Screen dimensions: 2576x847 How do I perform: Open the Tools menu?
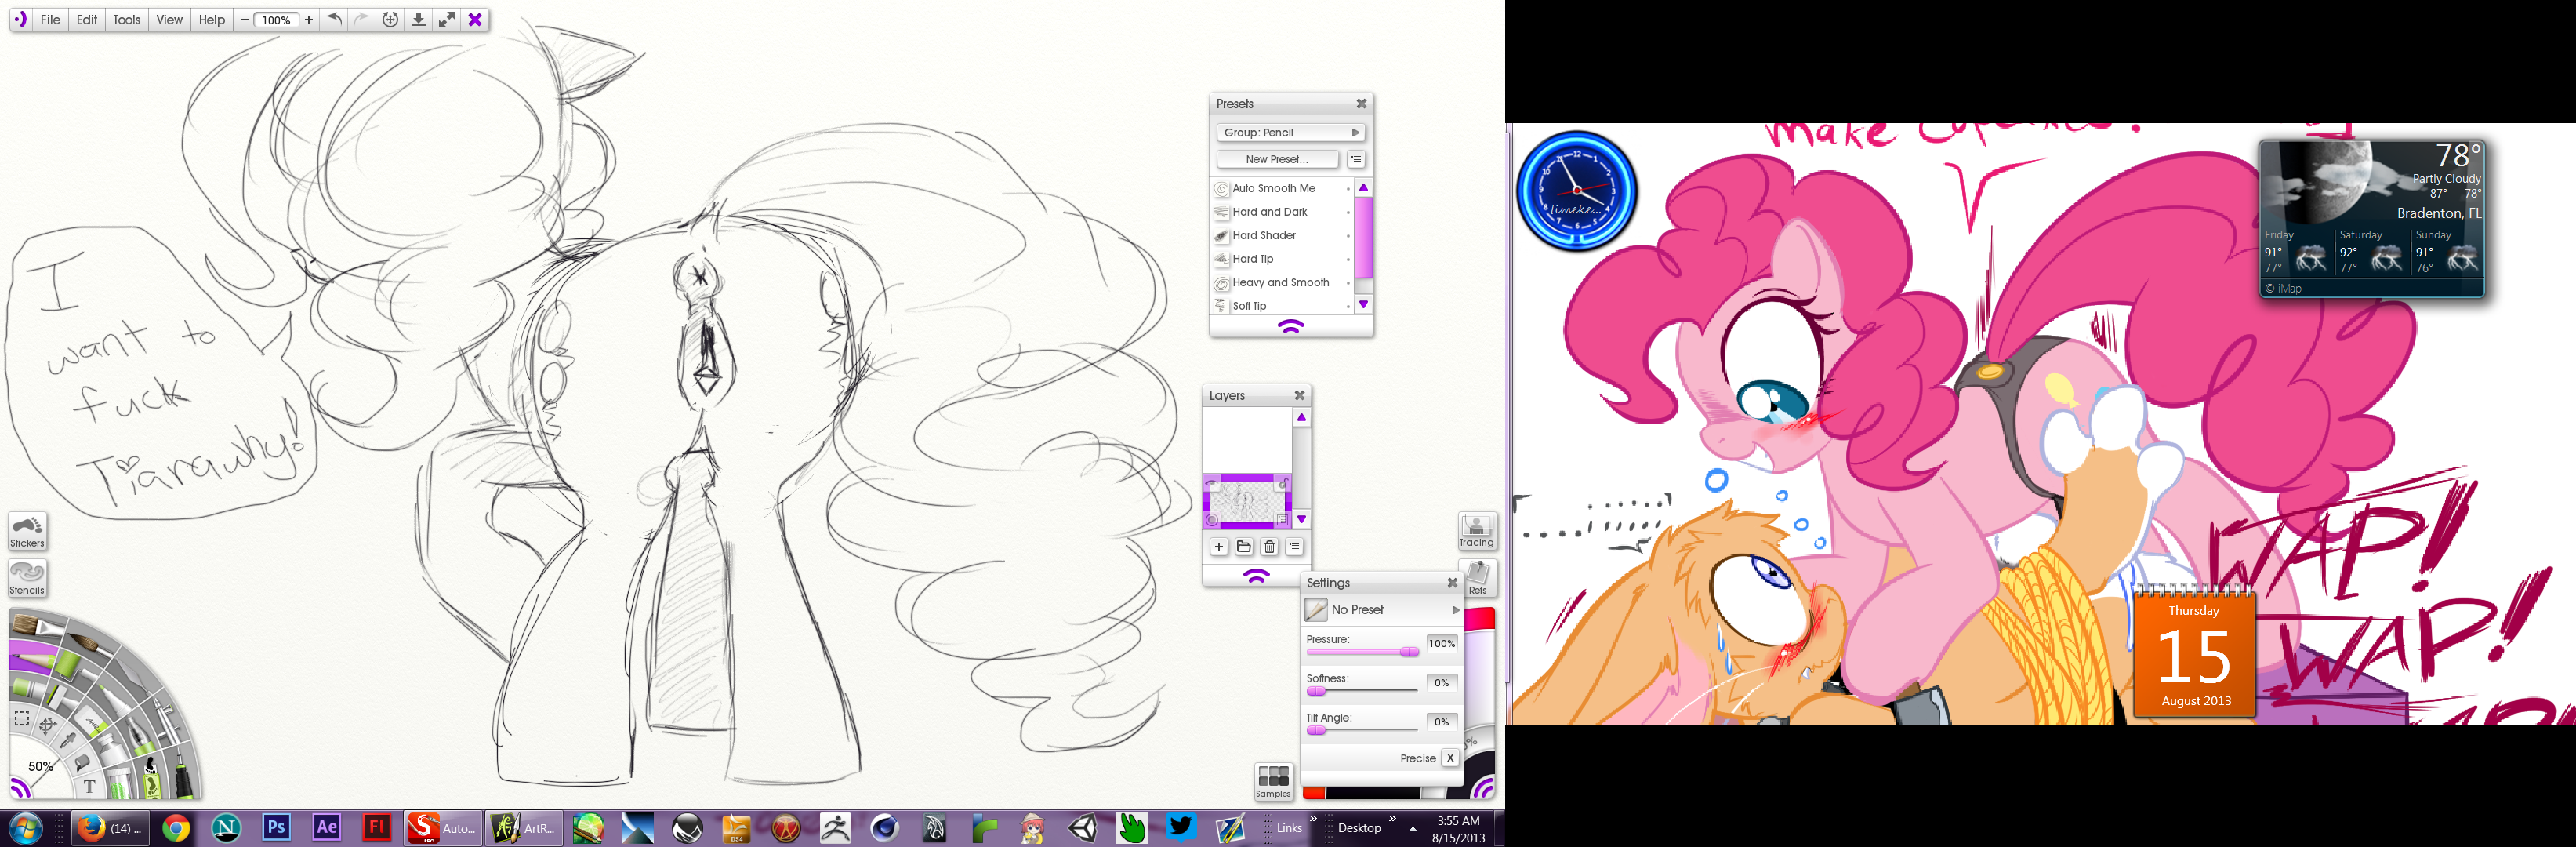pos(126,20)
